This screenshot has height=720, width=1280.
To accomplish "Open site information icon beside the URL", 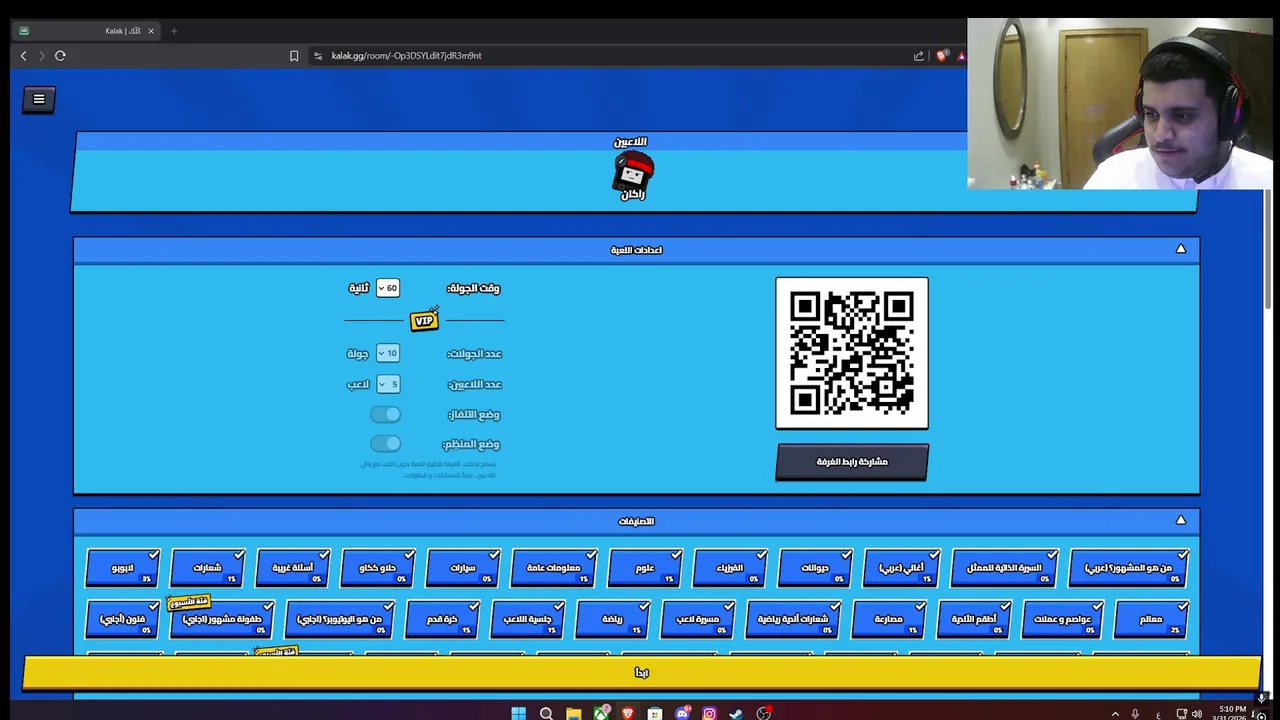I will (318, 56).
